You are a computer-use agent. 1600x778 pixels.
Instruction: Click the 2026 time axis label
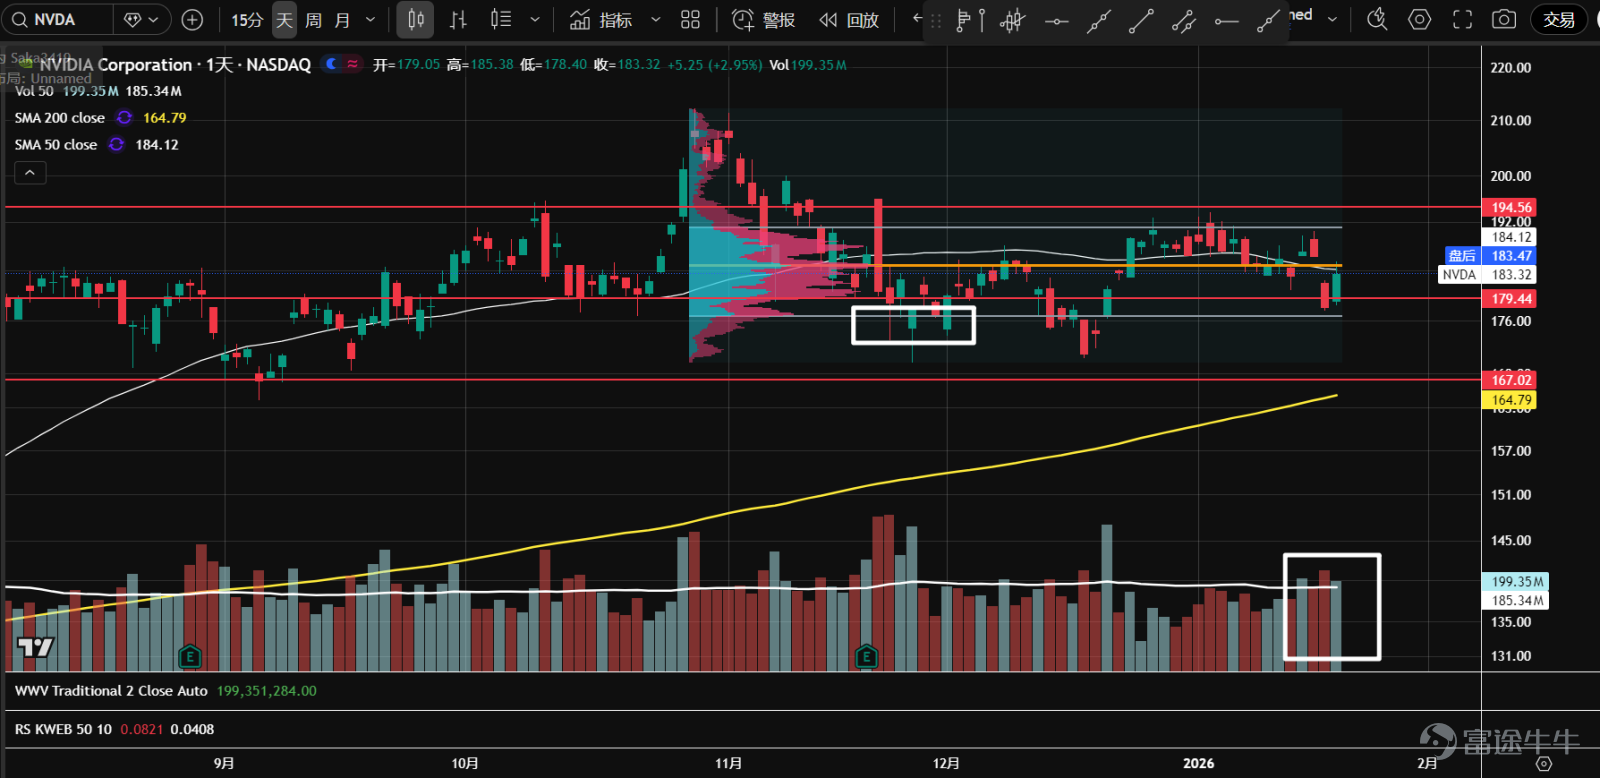(1198, 763)
